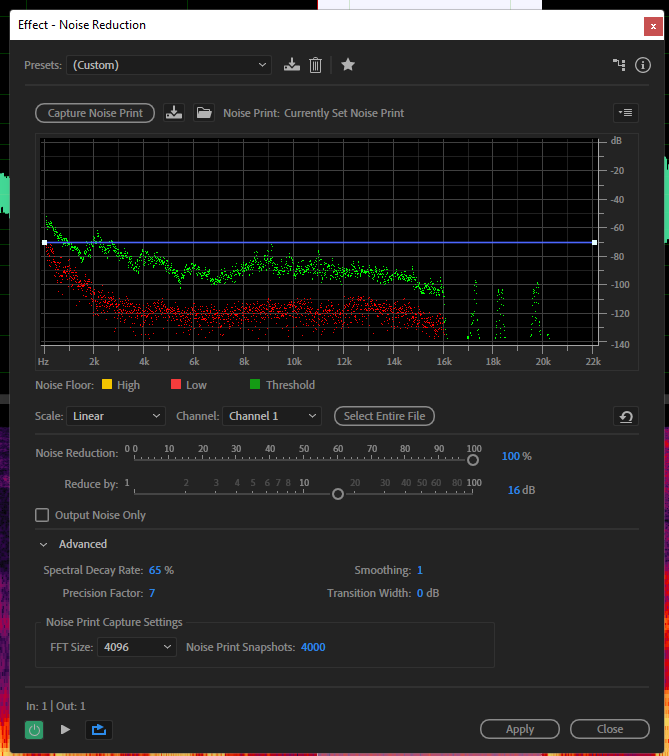
Task: Open the graph options menu icon
Action: pyautogui.click(x=626, y=113)
